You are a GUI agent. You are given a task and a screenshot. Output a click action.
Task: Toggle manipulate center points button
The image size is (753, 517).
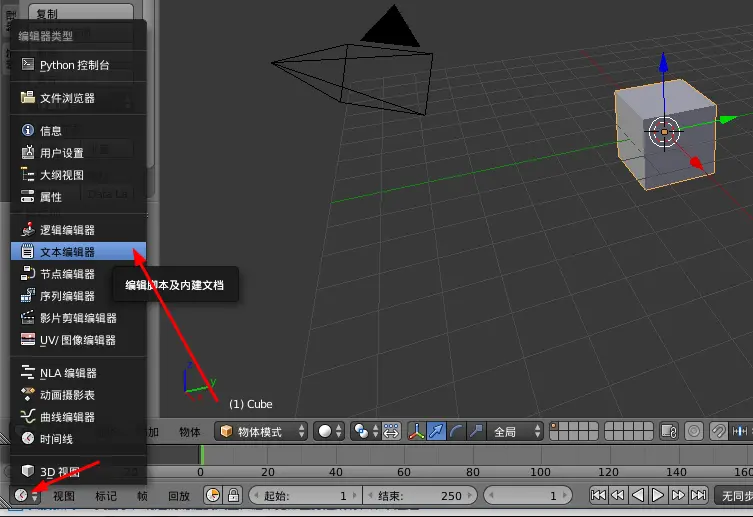[391, 432]
